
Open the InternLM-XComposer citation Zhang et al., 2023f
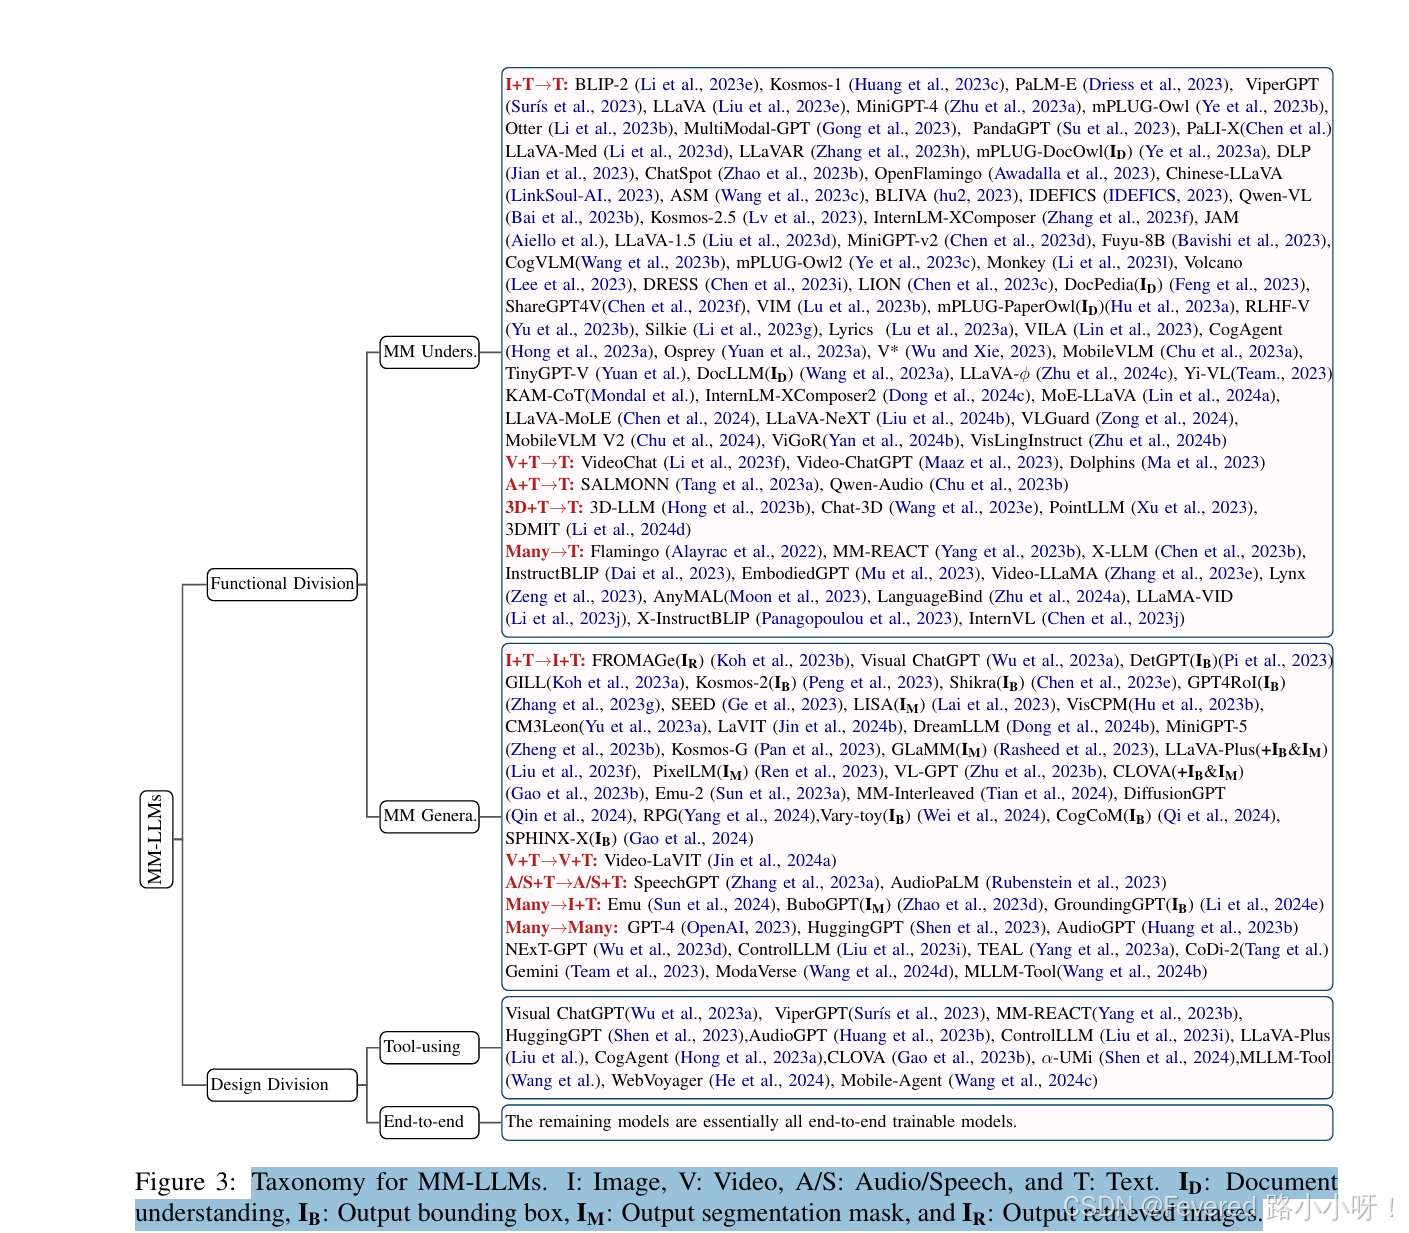(1118, 218)
